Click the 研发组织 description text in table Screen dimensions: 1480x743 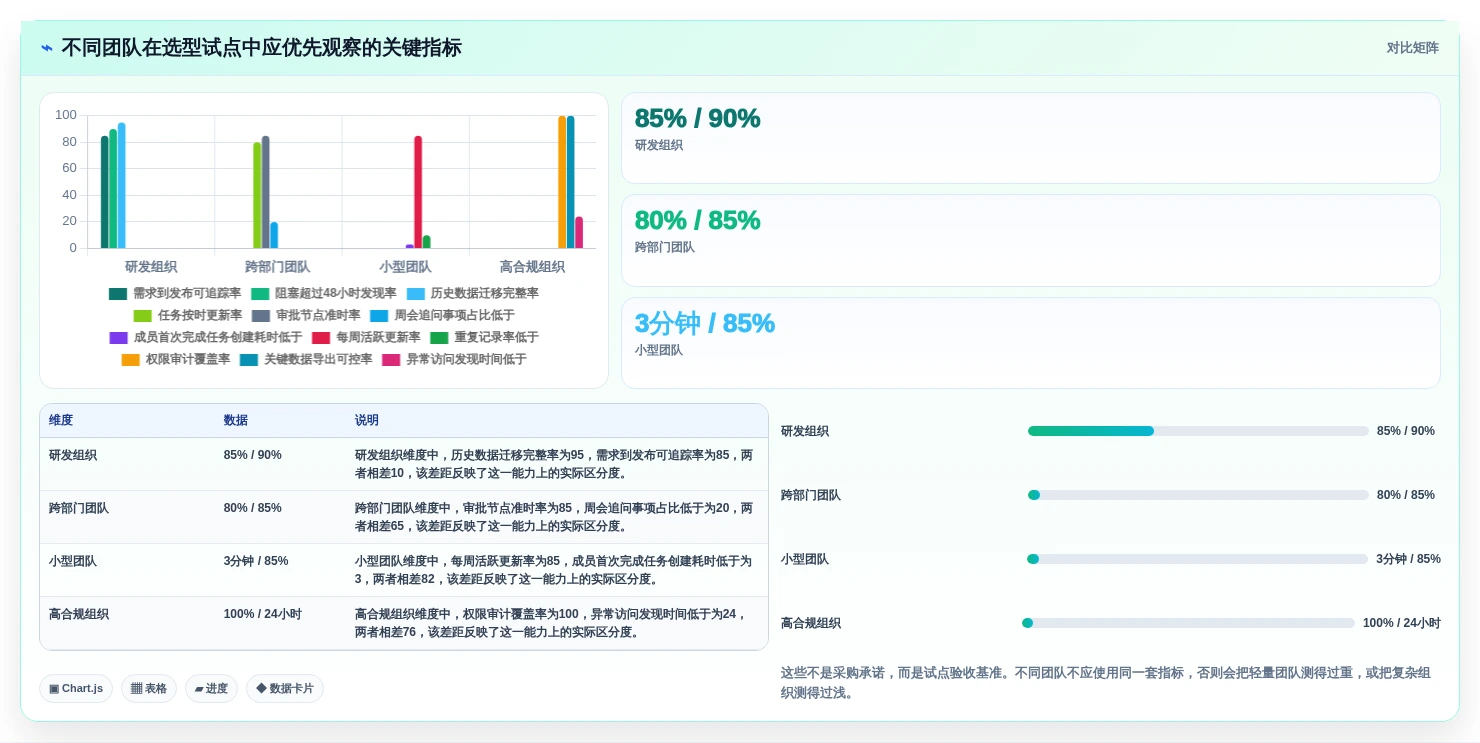click(x=554, y=464)
